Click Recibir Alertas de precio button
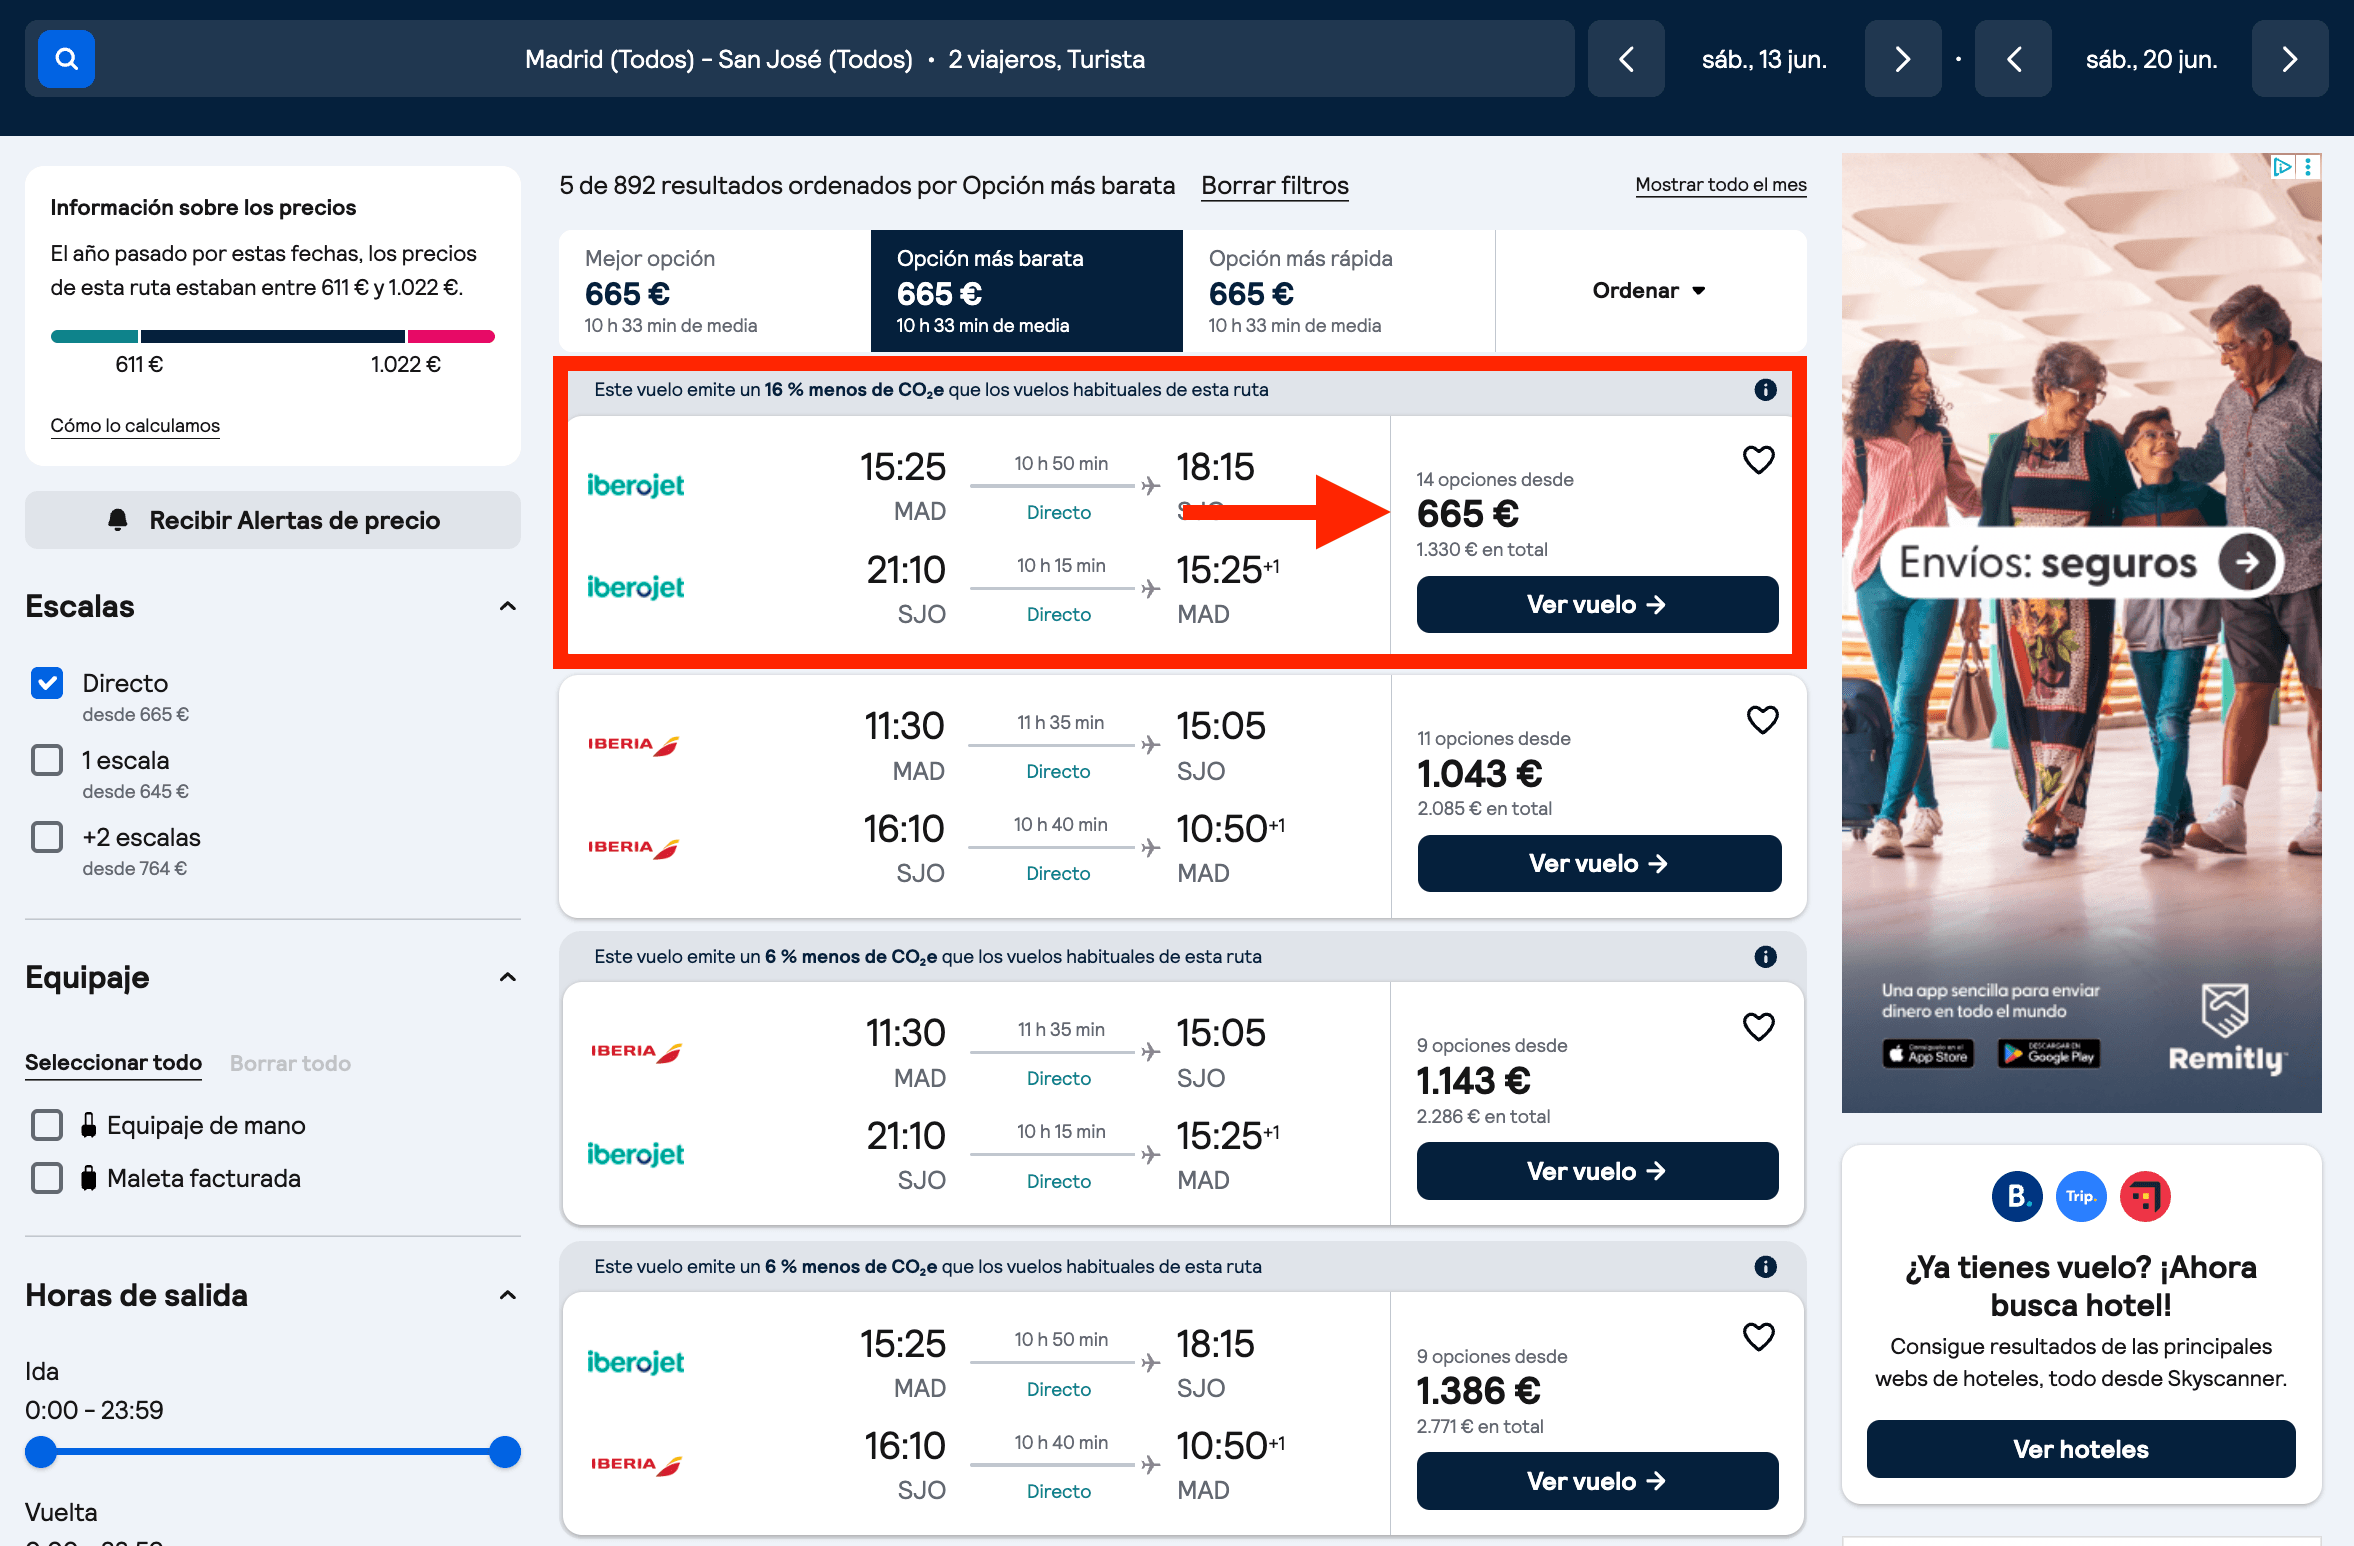The height and width of the screenshot is (1546, 2354). click(x=273, y=520)
